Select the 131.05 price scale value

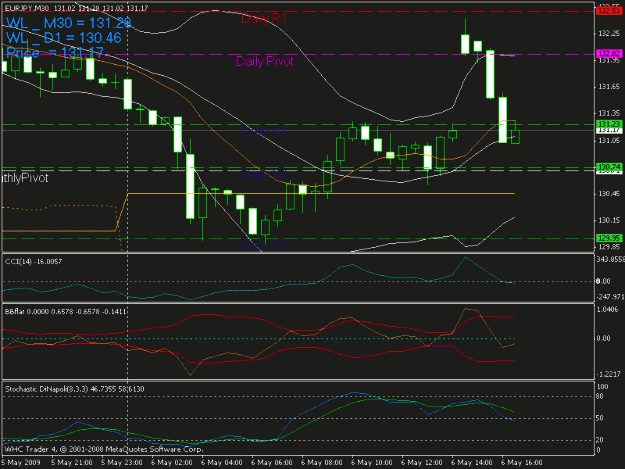(609, 140)
